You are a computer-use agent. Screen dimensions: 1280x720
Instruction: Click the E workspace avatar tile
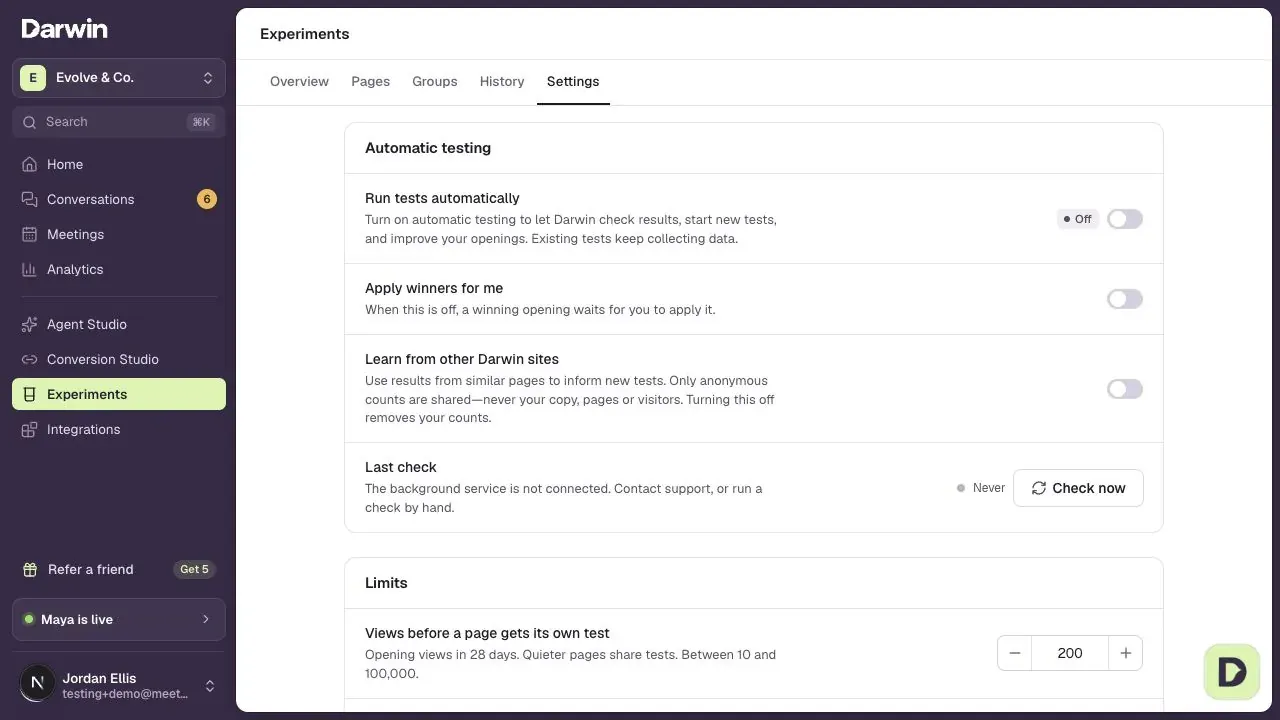coord(33,77)
